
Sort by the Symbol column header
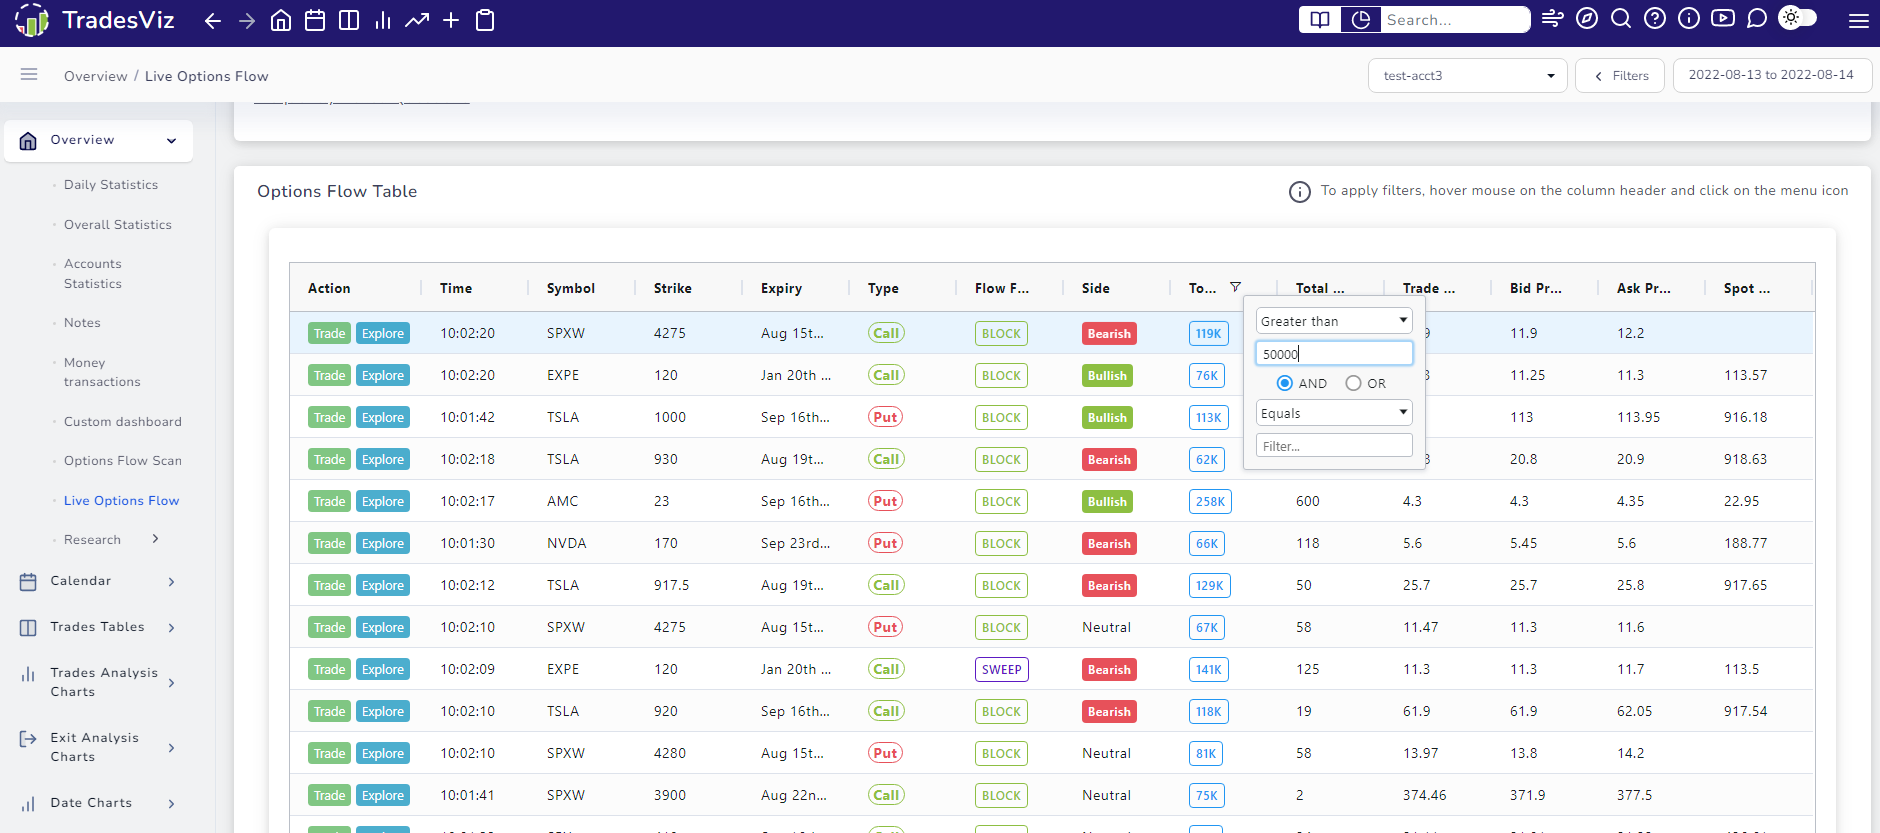571,288
